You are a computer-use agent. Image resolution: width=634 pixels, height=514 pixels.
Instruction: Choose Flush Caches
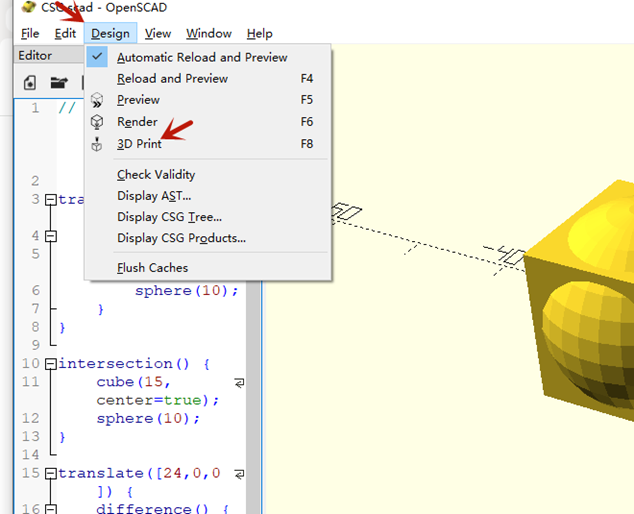click(208, 268)
